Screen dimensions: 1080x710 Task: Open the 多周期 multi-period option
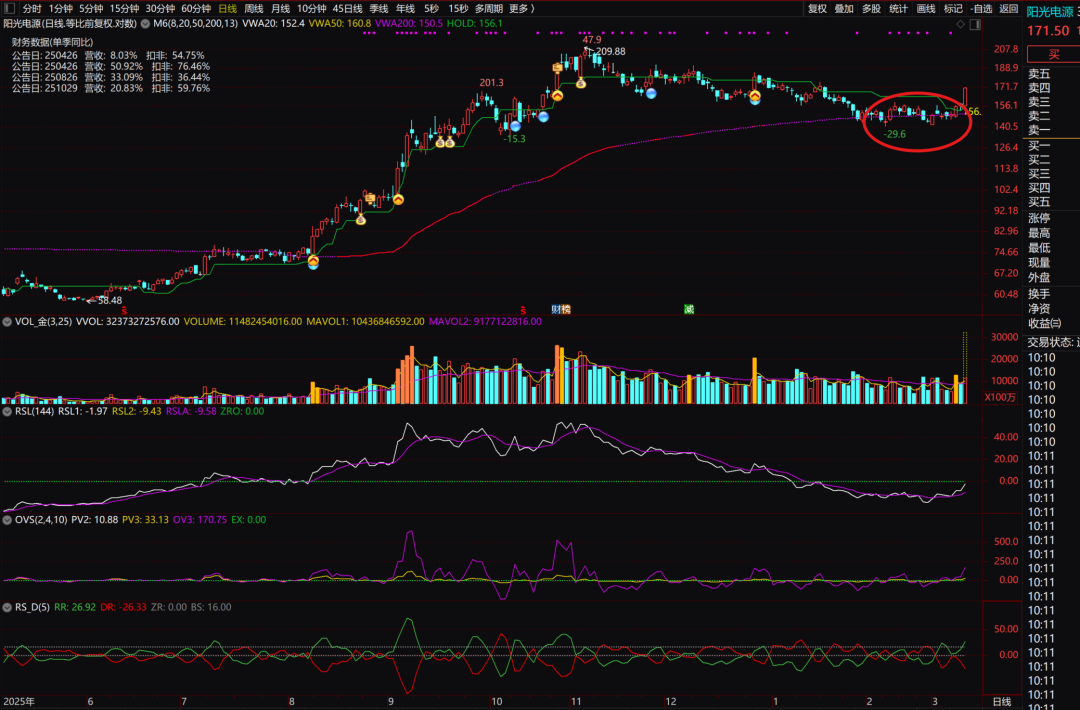click(488, 8)
